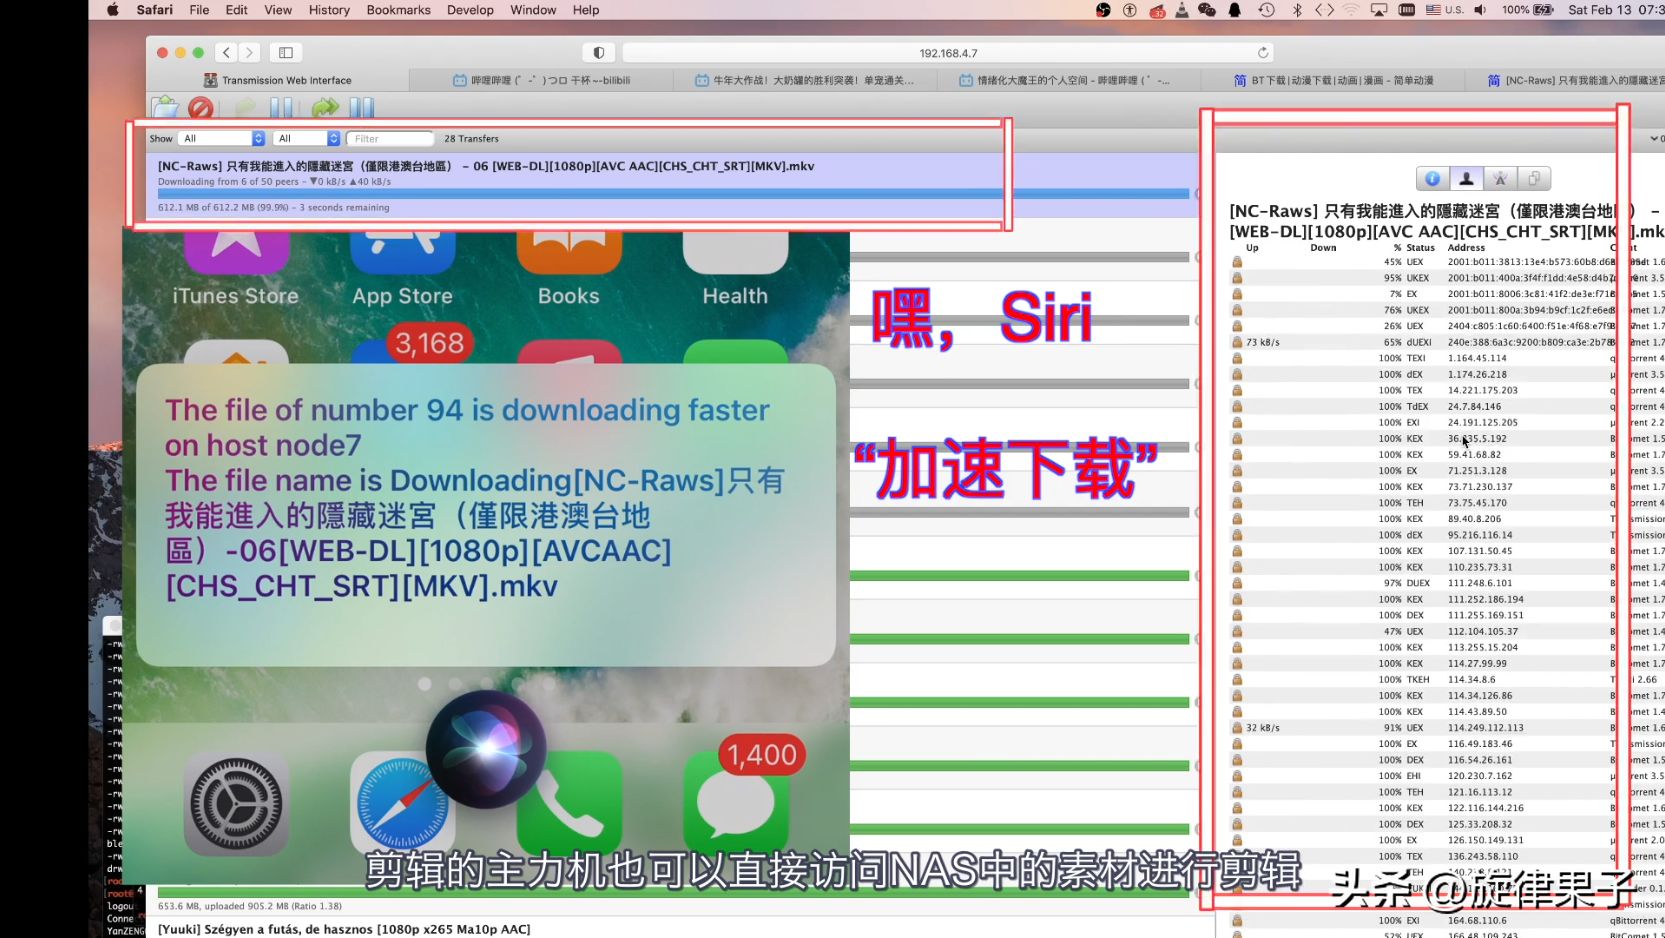Click the Safari privacy shield icon
Image resolution: width=1665 pixels, height=938 pixels.
598,53
